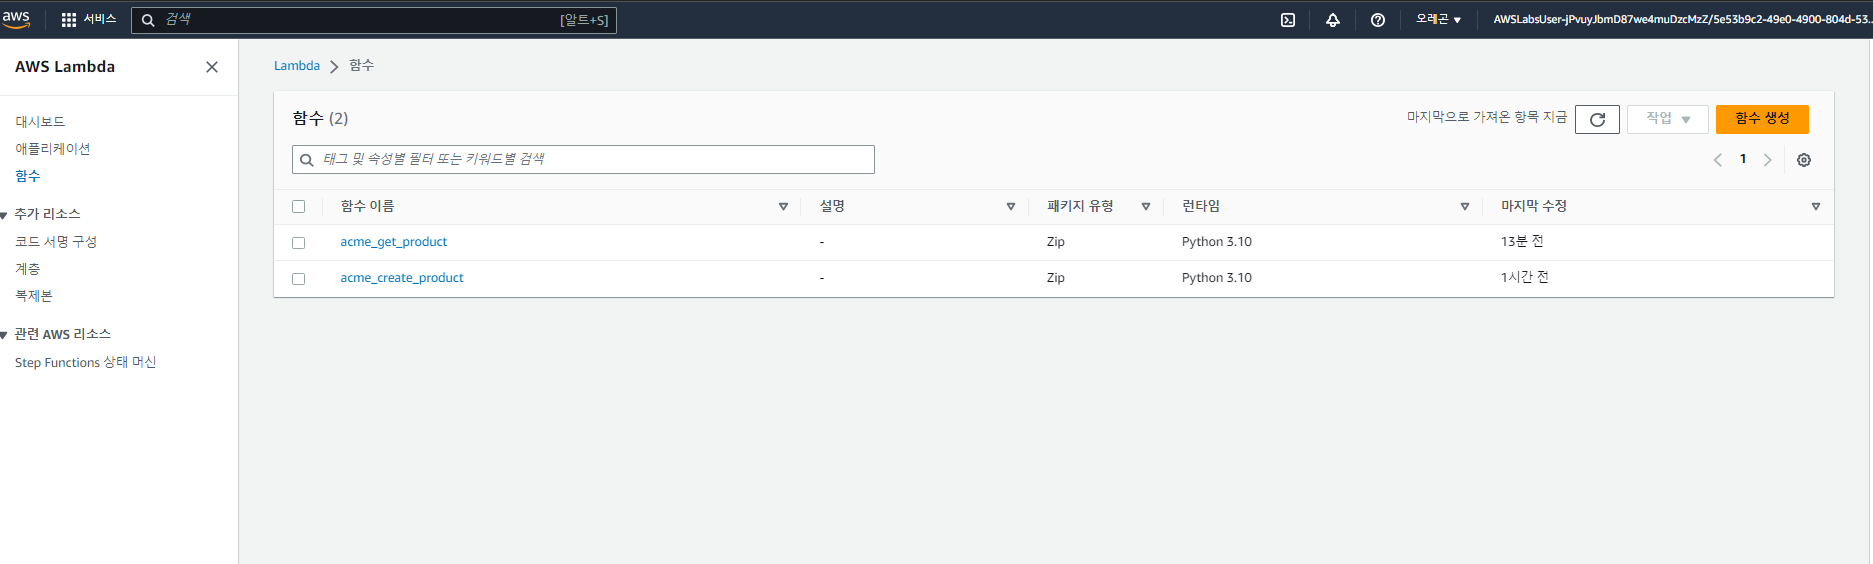
Task: Click Python 3.10 in acme_get_product row
Action: pos(1217,242)
